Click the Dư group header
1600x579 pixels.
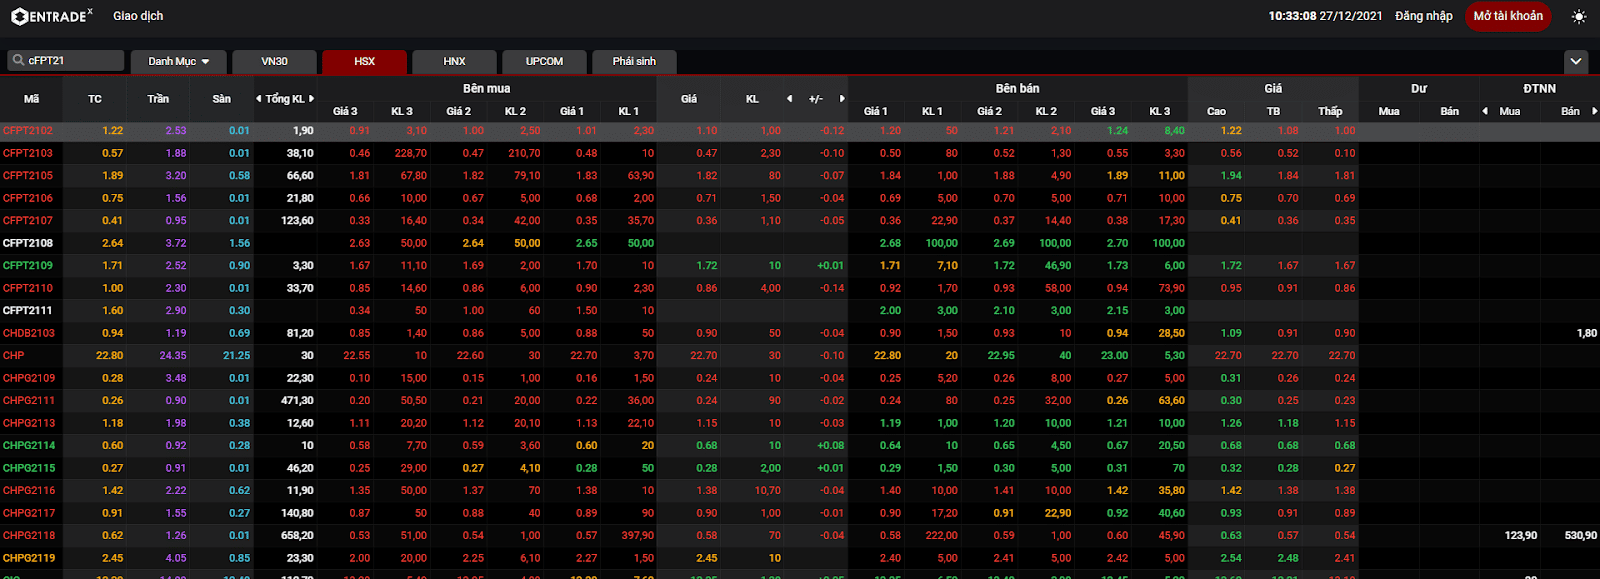[x=1419, y=88]
